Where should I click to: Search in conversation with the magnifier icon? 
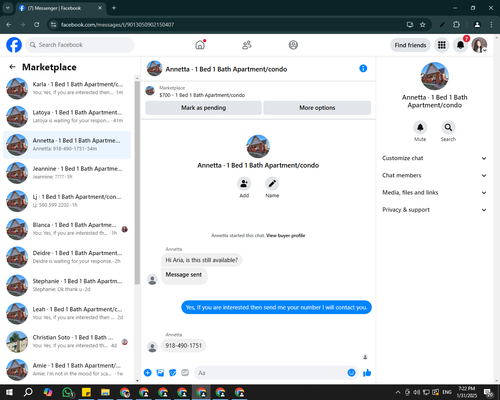[448, 127]
